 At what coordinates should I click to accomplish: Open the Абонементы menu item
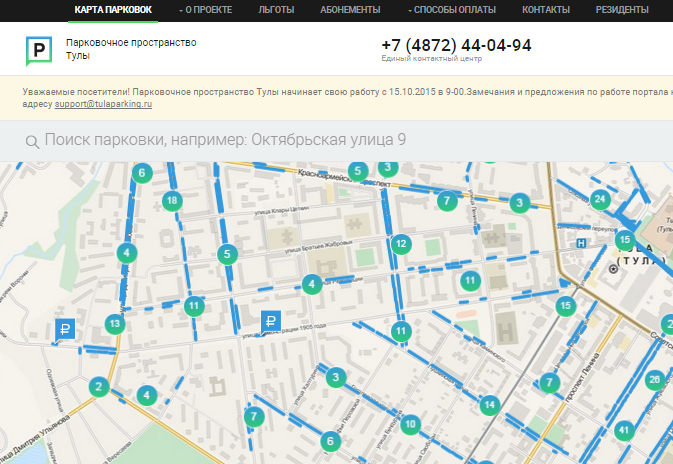coord(350,10)
